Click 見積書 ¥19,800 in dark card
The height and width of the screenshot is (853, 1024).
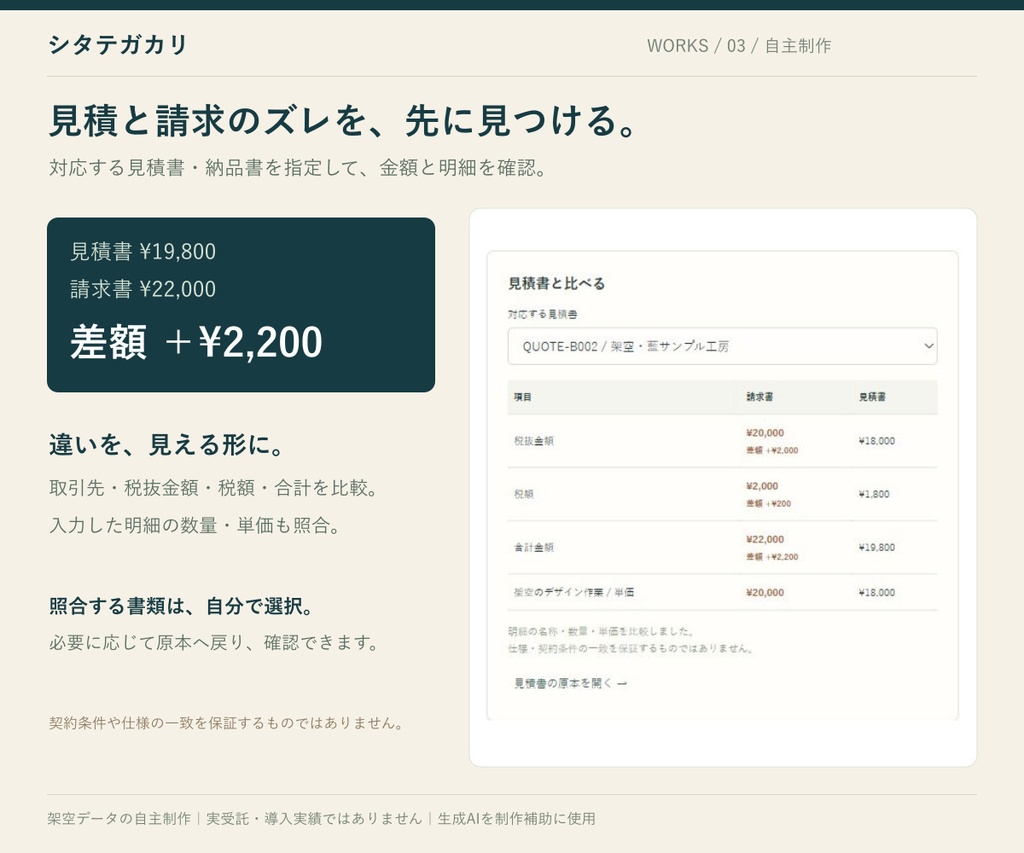click(143, 251)
